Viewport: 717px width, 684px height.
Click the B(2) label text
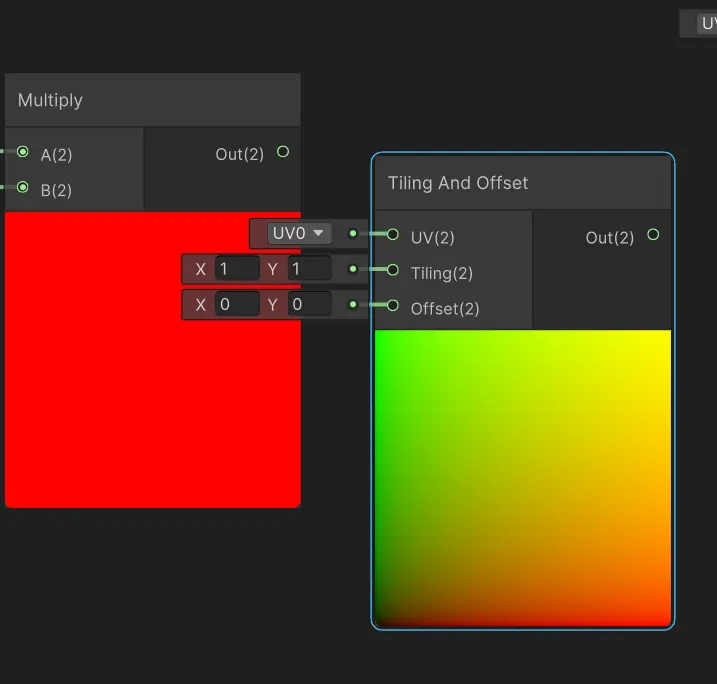[x=56, y=190]
